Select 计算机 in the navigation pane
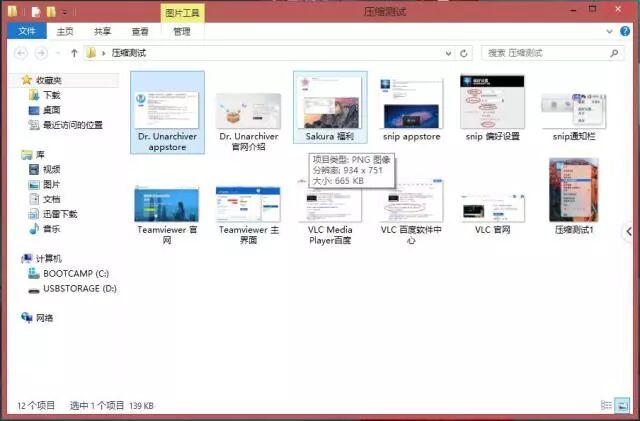Screen dimensions: 640x421 point(49,258)
